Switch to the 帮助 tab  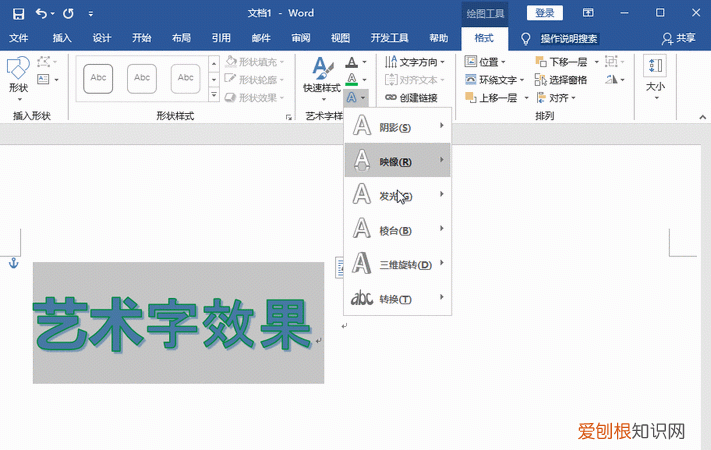438,39
